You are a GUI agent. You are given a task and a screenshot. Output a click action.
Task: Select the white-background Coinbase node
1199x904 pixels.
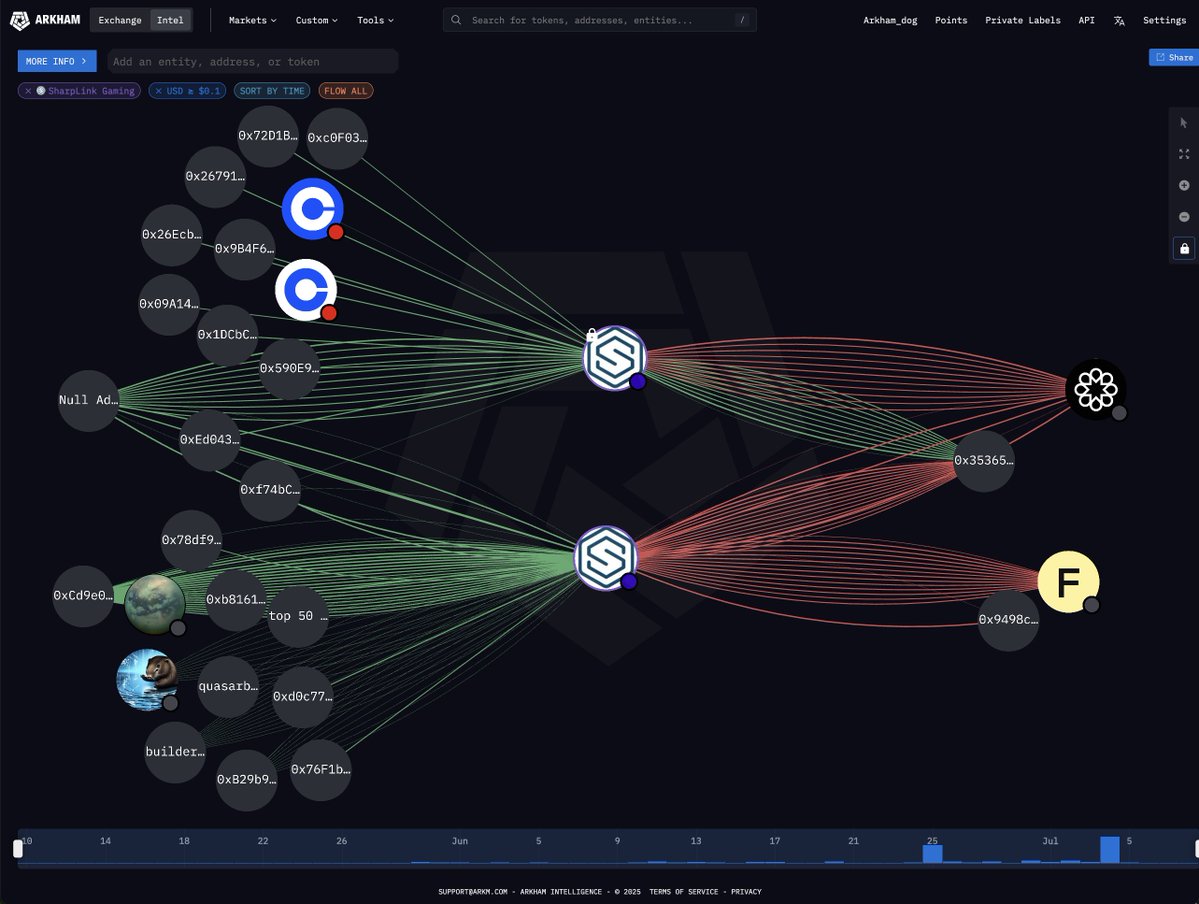[x=306, y=290]
